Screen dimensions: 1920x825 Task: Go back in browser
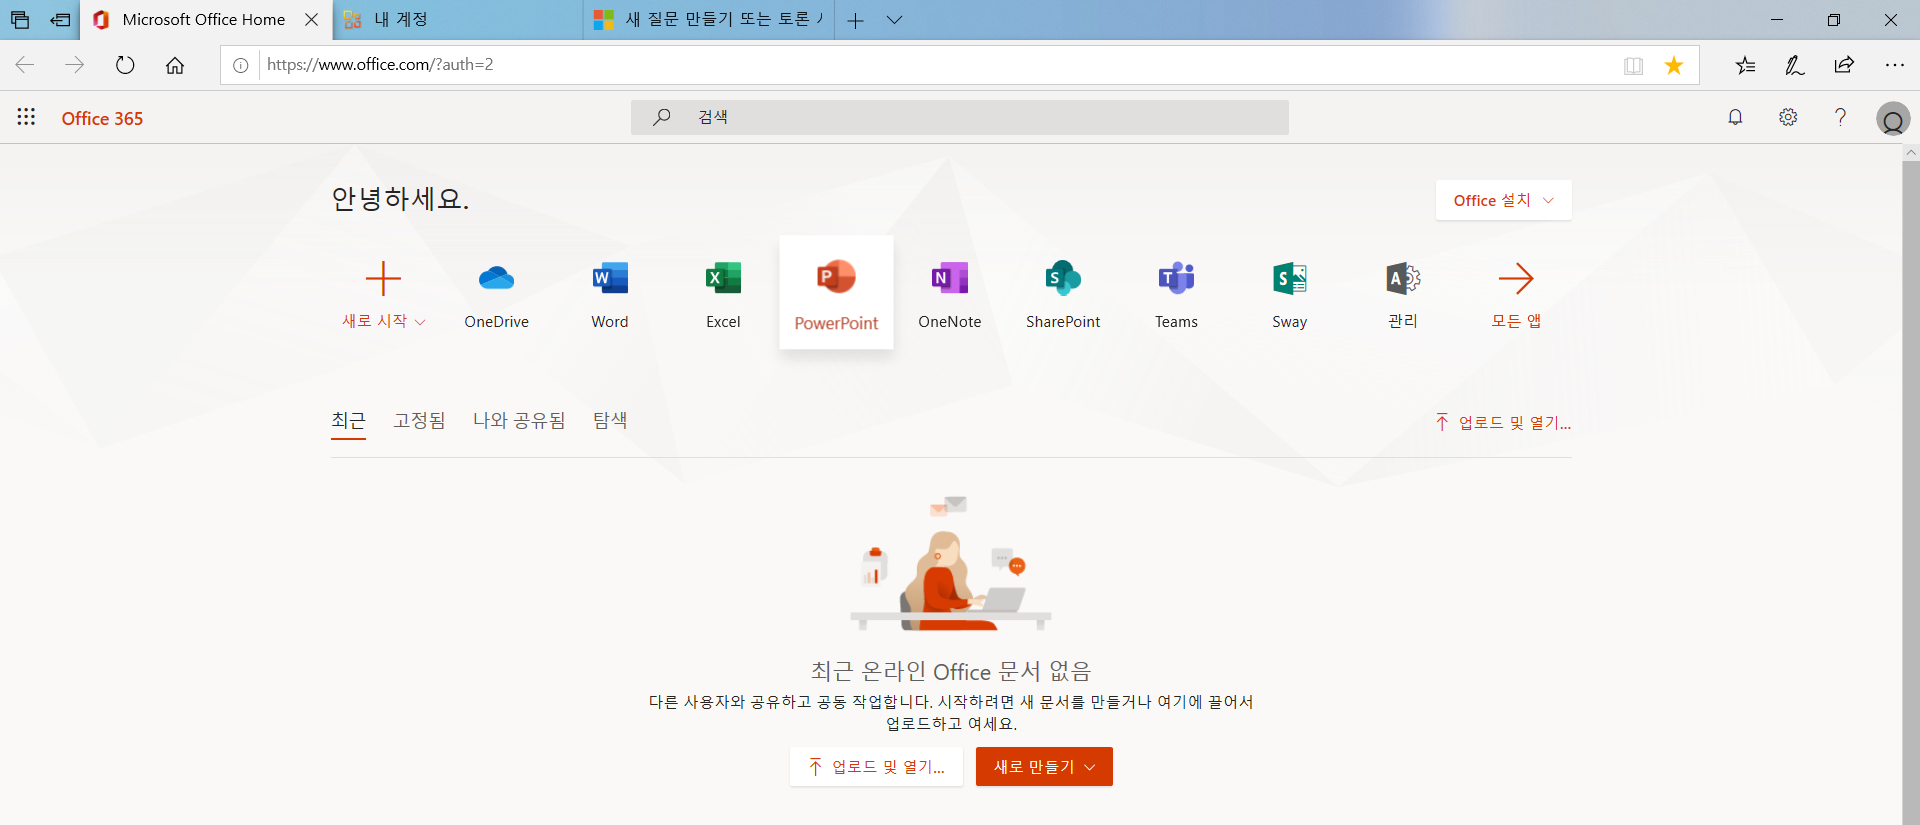click(x=25, y=65)
